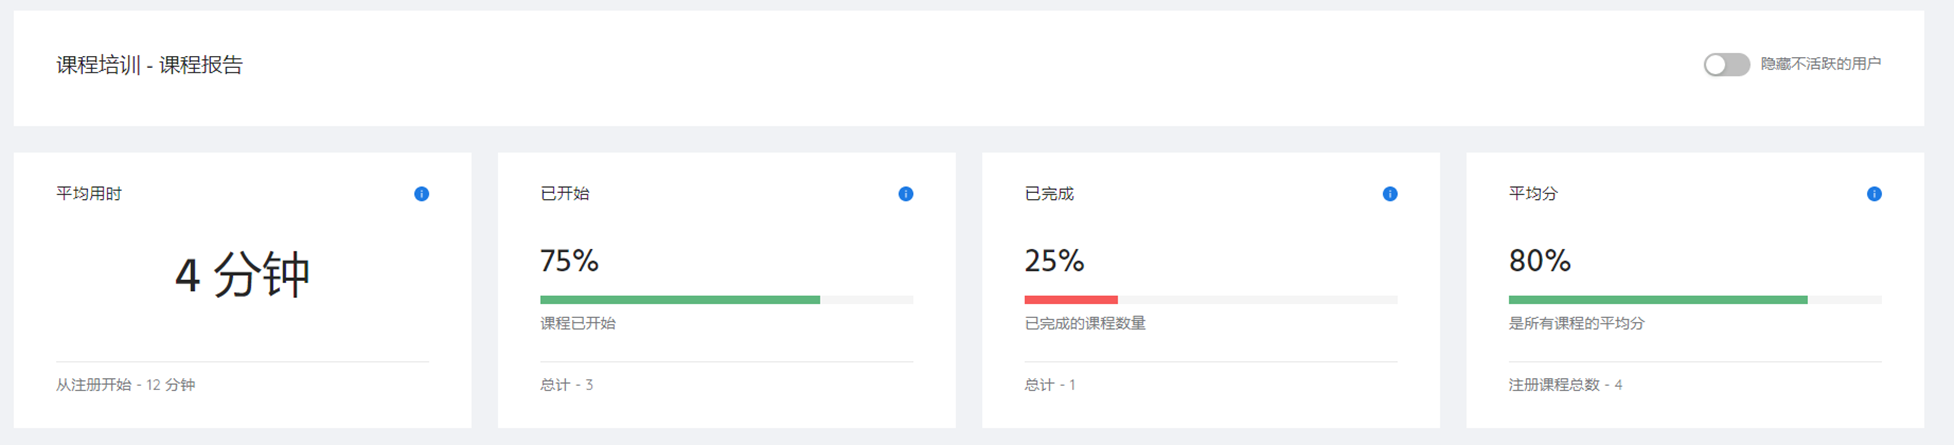Viewport: 1954px width, 445px height.
Task: Toggle the 隐藏不活跃的用户 switch
Action: (x=1726, y=65)
